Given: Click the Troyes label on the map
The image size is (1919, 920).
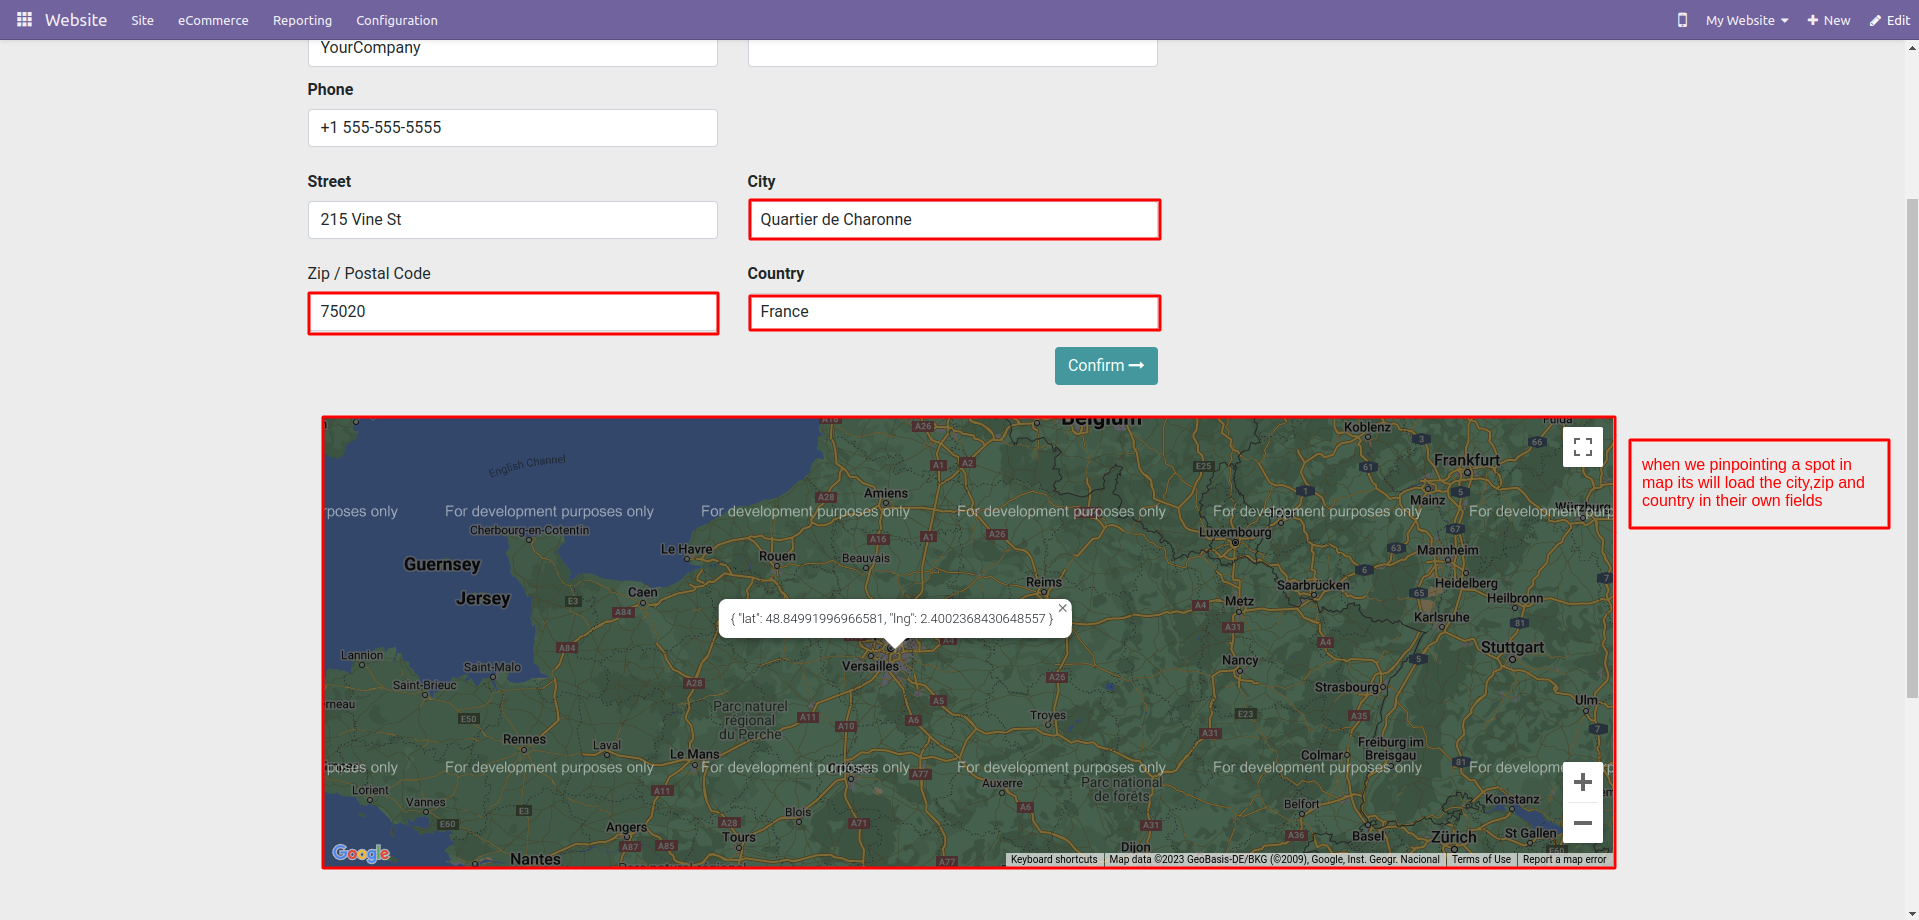Looking at the screenshot, I should [1048, 715].
